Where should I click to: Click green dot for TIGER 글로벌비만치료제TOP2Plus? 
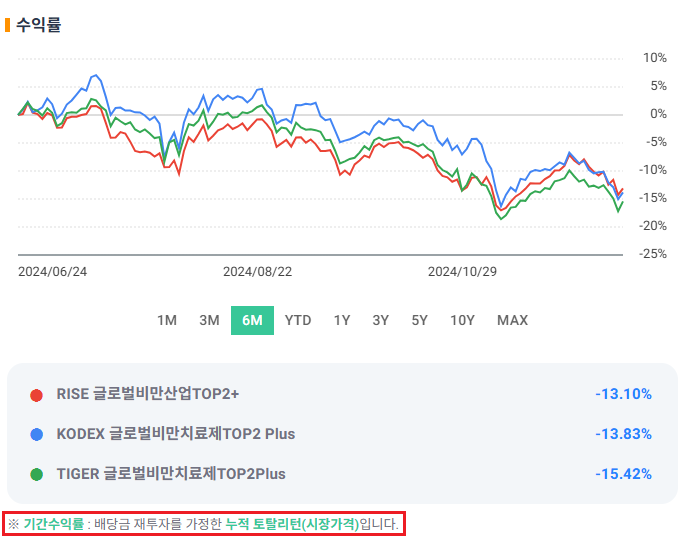click(37, 475)
